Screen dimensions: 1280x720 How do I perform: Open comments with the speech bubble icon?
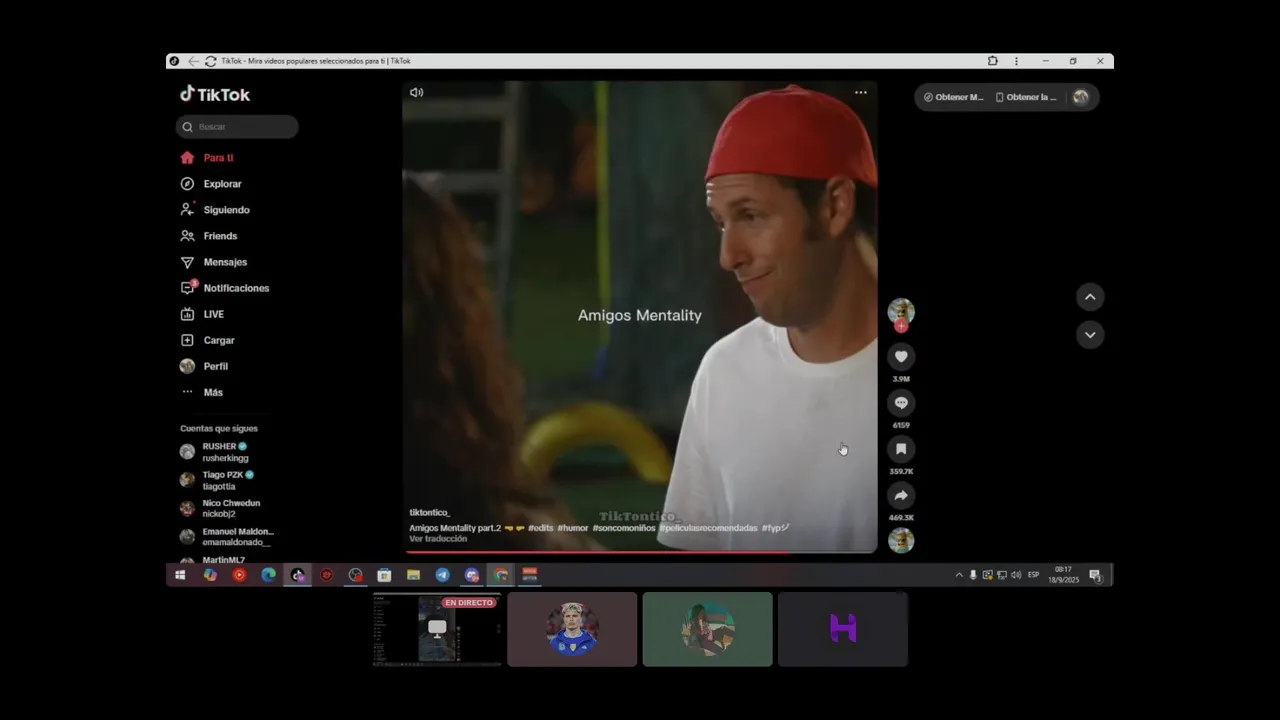[901, 403]
